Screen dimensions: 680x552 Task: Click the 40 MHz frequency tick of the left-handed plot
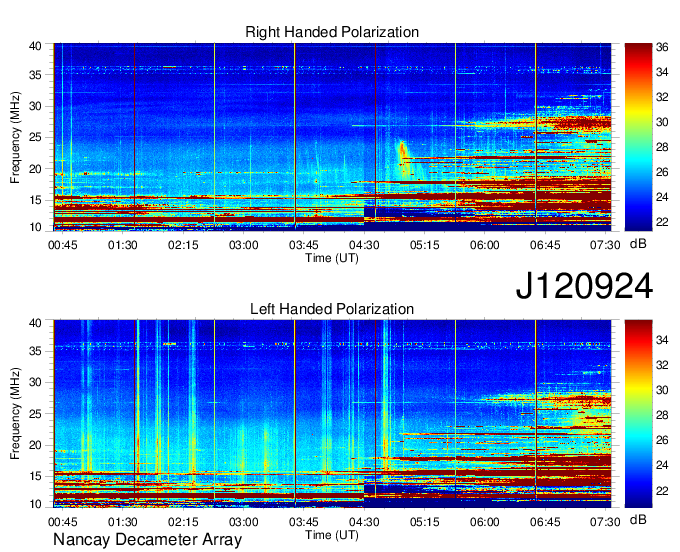pyautogui.click(x=35, y=323)
